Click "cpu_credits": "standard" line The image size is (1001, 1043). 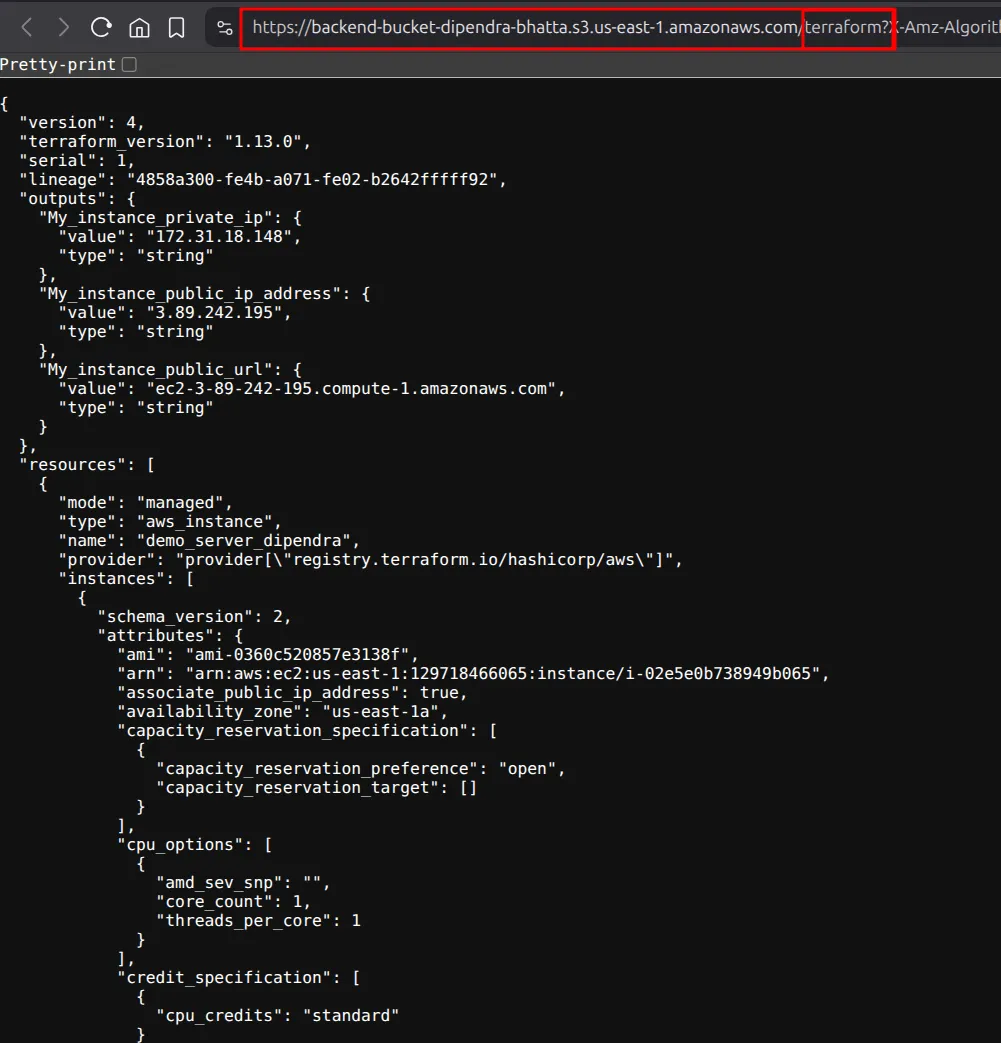click(x=277, y=1016)
